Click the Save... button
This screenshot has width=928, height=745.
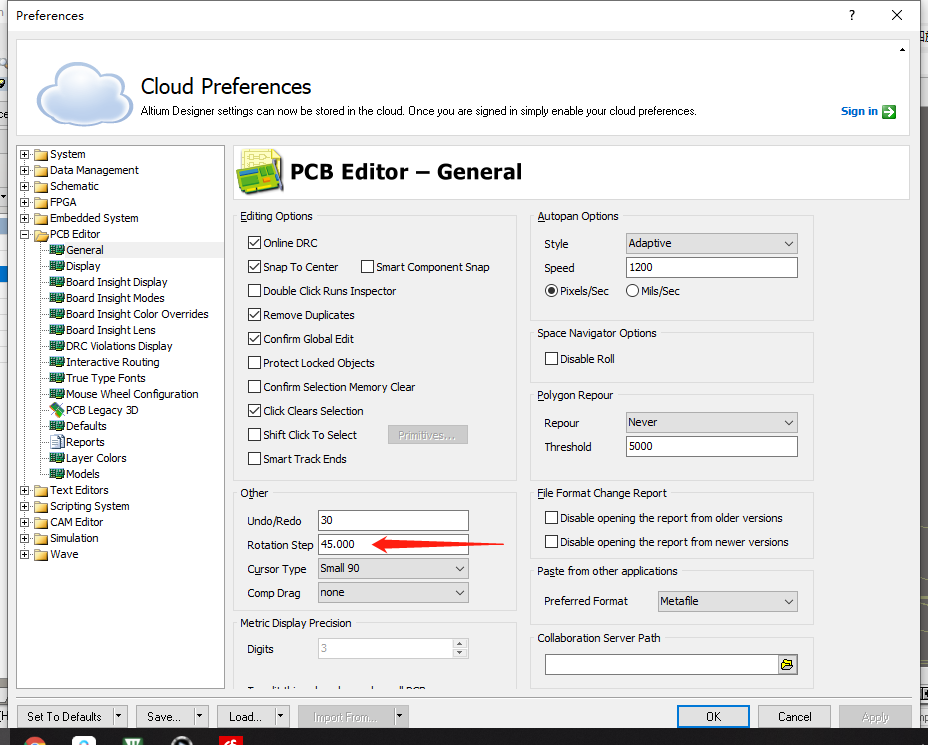tap(164, 717)
